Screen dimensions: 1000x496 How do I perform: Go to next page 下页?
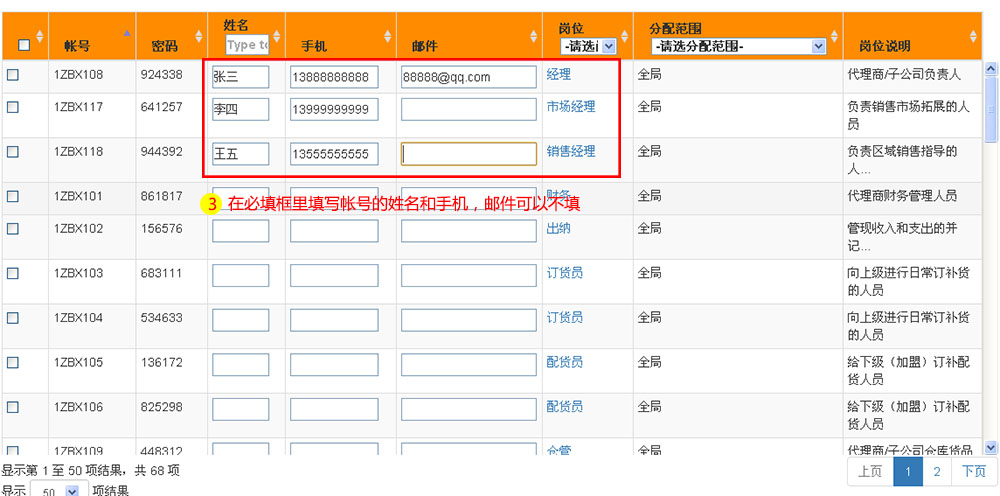click(x=974, y=472)
